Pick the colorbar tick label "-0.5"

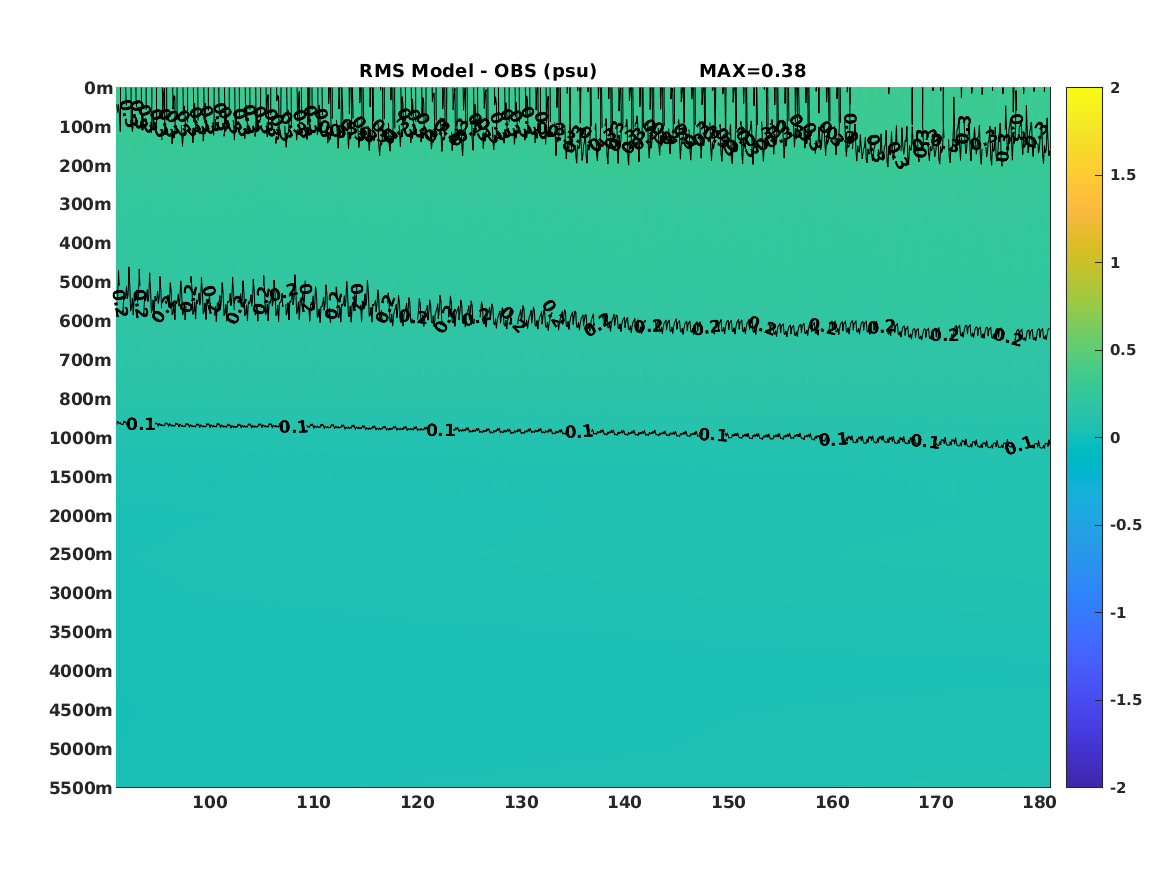click(x=1126, y=525)
